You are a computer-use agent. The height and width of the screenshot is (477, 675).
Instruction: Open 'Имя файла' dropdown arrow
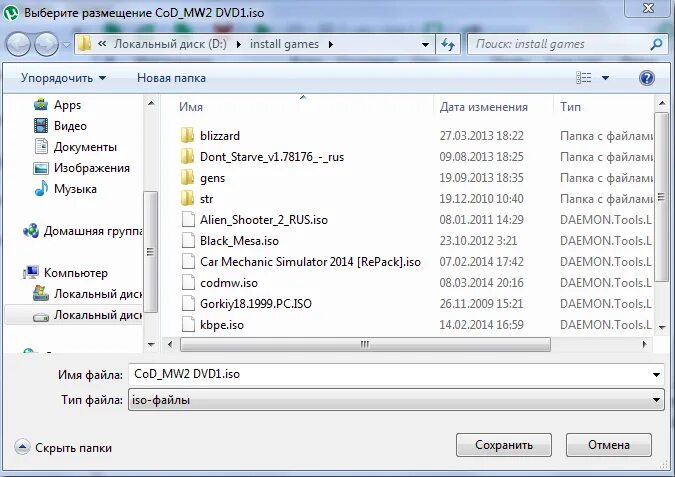pyautogui.click(x=656, y=375)
